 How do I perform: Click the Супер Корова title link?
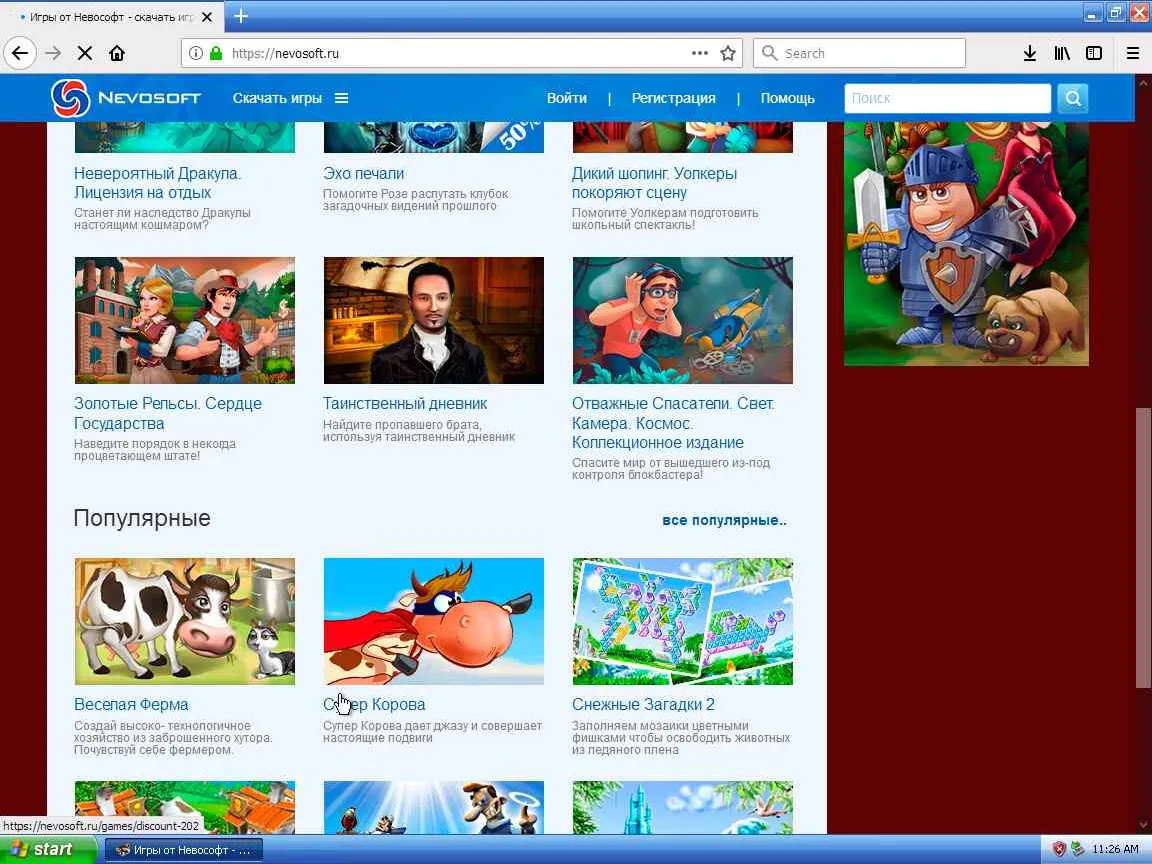click(x=374, y=705)
